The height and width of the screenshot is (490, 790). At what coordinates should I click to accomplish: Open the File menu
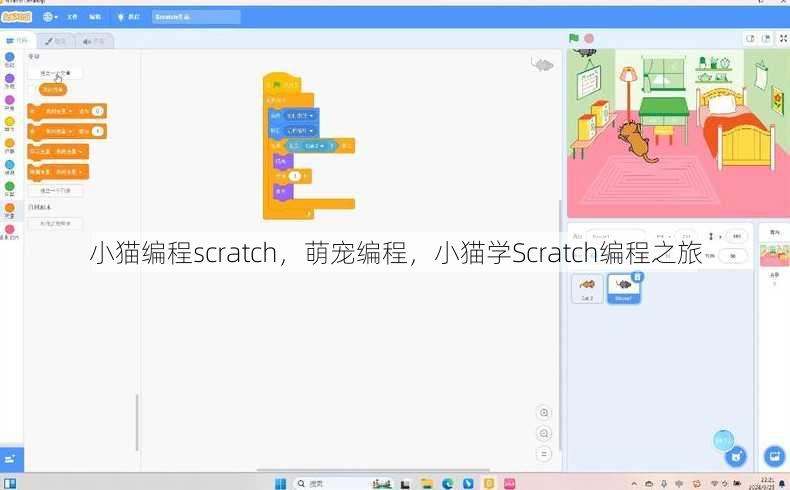coord(72,17)
